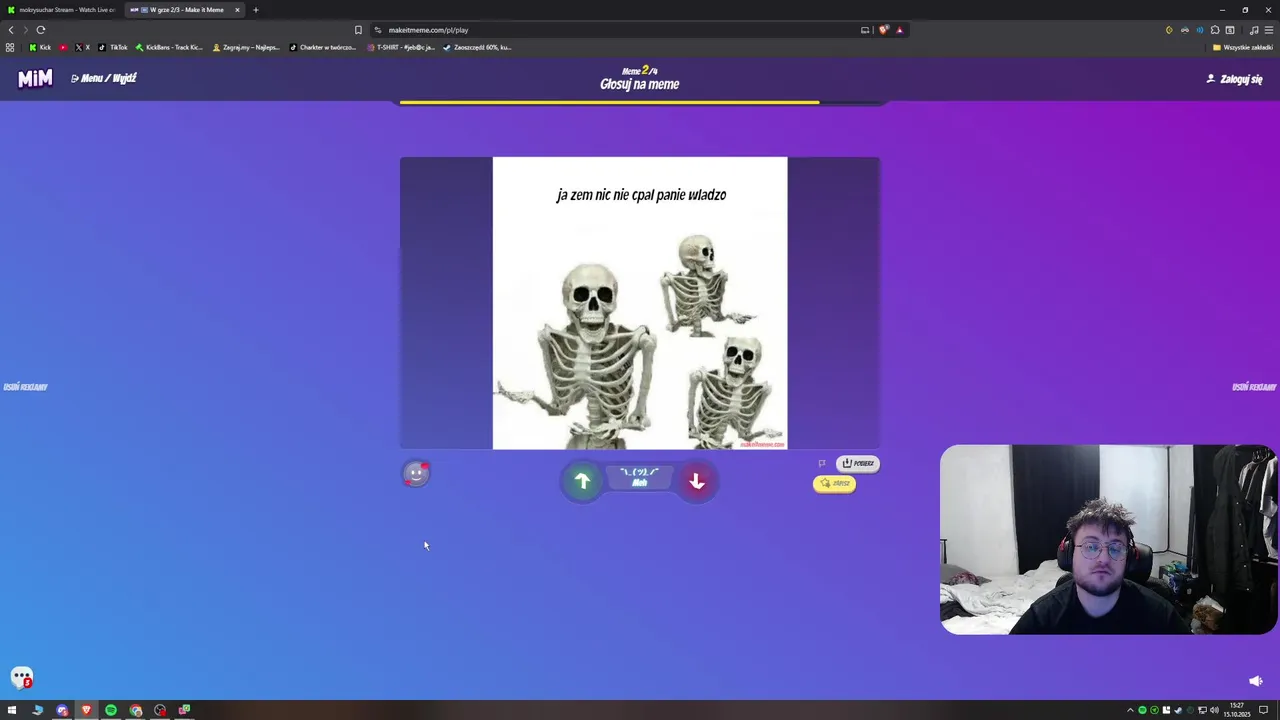Click Zaloguj się to log in
The image size is (1280, 720).
pyautogui.click(x=1235, y=79)
